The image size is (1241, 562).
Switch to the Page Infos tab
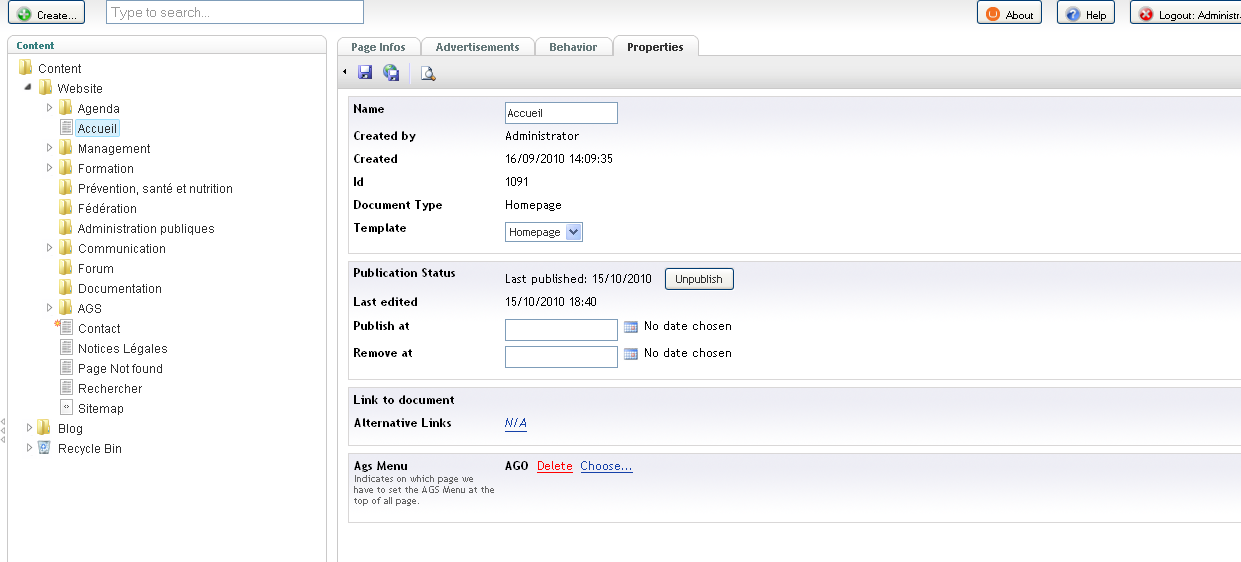pos(378,47)
